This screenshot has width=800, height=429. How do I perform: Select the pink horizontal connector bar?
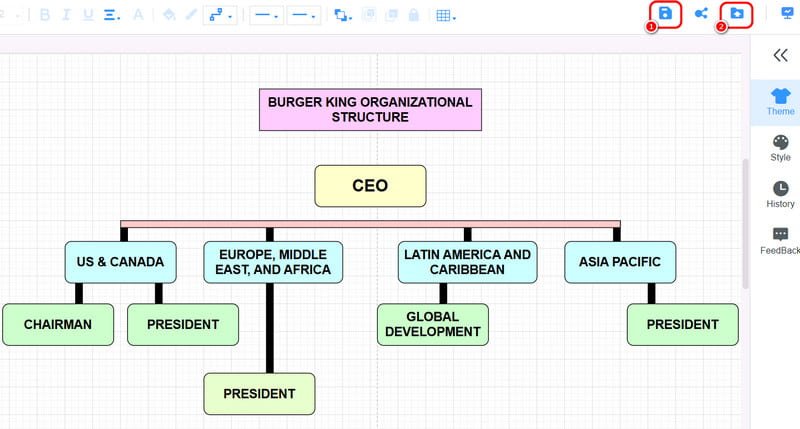point(370,224)
